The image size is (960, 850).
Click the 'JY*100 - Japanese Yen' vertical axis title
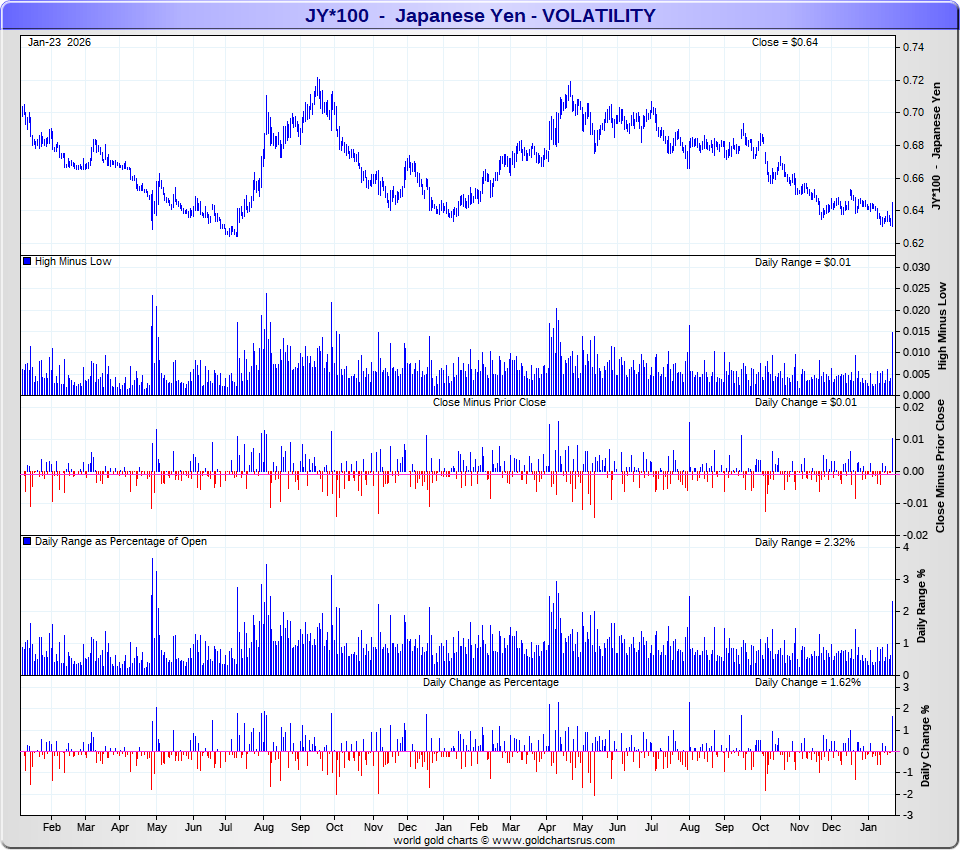(x=936, y=146)
